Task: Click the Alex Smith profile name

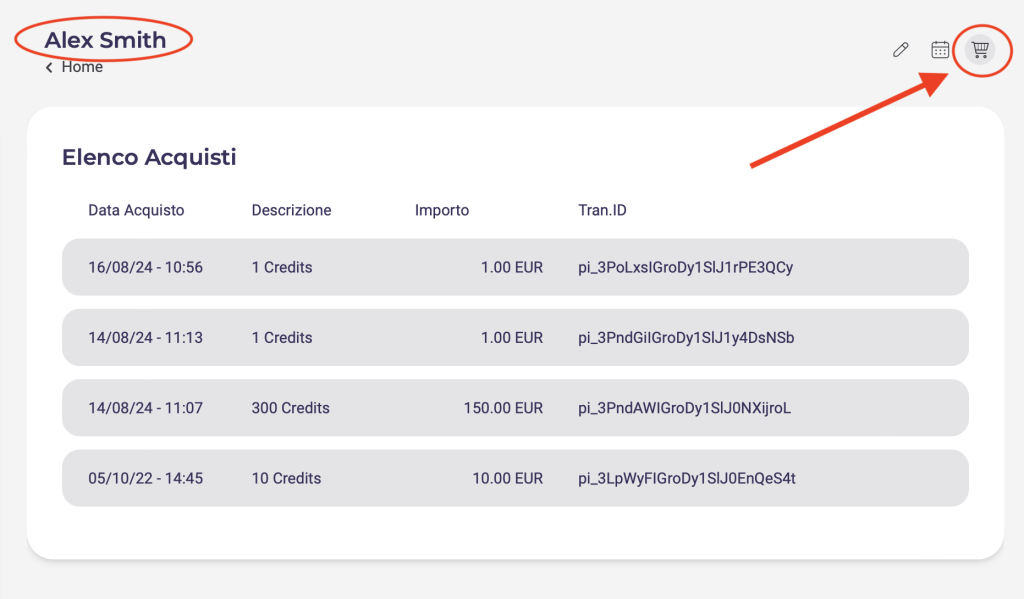Action: click(x=105, y=40)
